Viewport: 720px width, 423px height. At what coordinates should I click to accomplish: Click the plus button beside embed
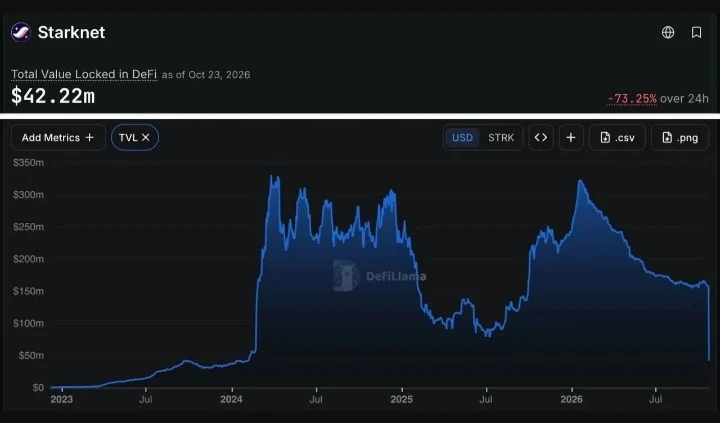point(571,137)
